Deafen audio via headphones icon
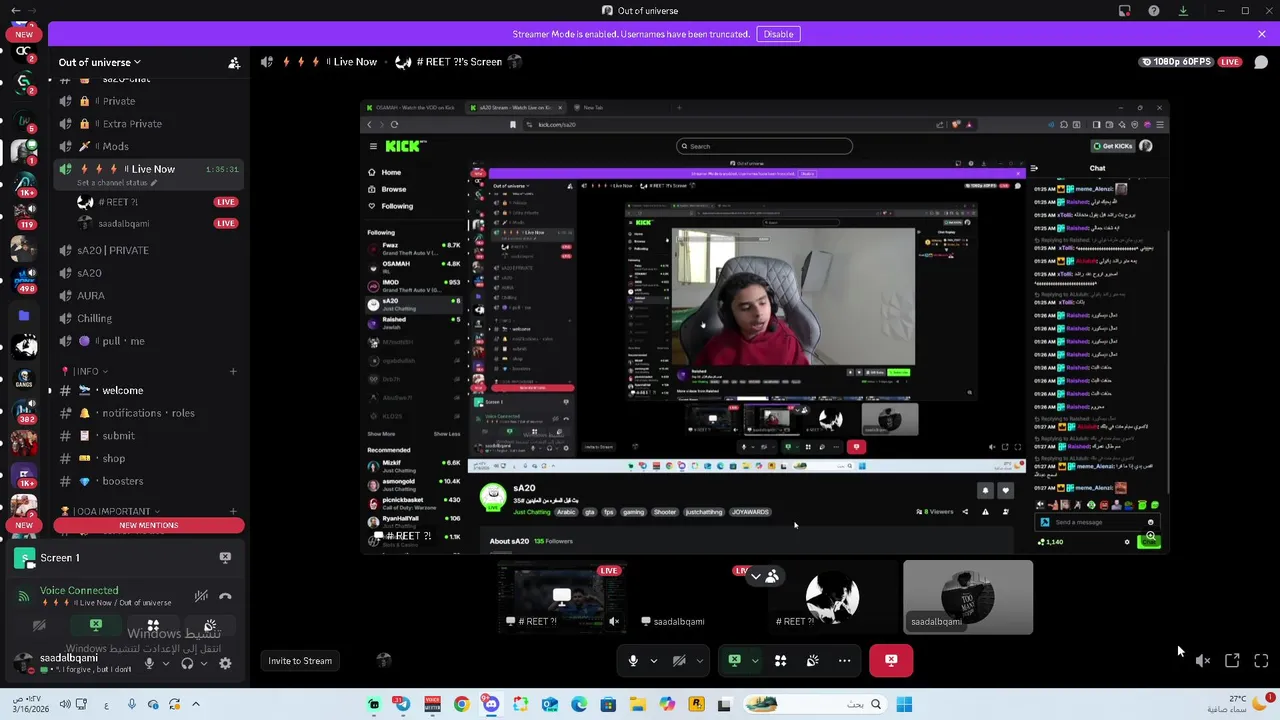The height and width of the screenshot is (720, 1280). (187, 663)
